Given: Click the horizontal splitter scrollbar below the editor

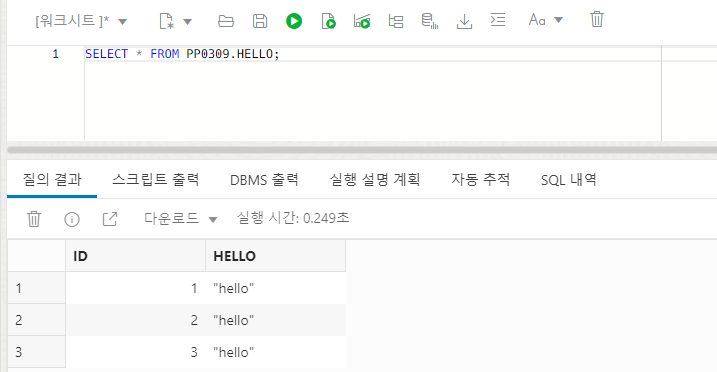Looking at the screenshot, I should pos(362,150).
